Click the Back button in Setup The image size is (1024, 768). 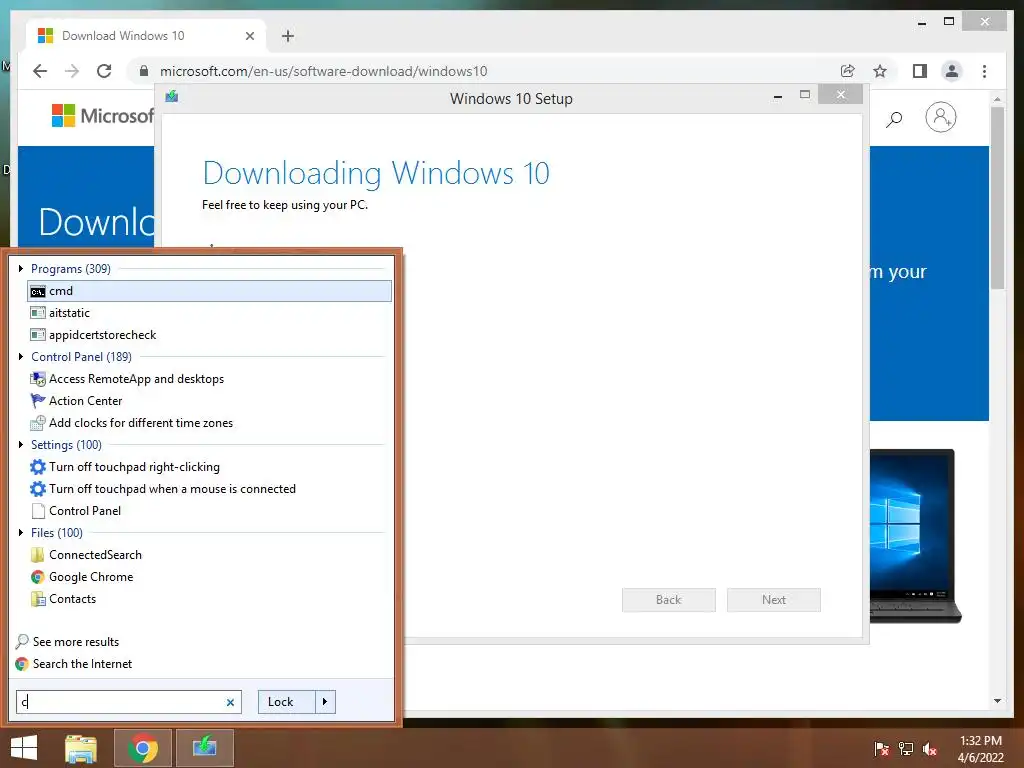coord(669,600)
